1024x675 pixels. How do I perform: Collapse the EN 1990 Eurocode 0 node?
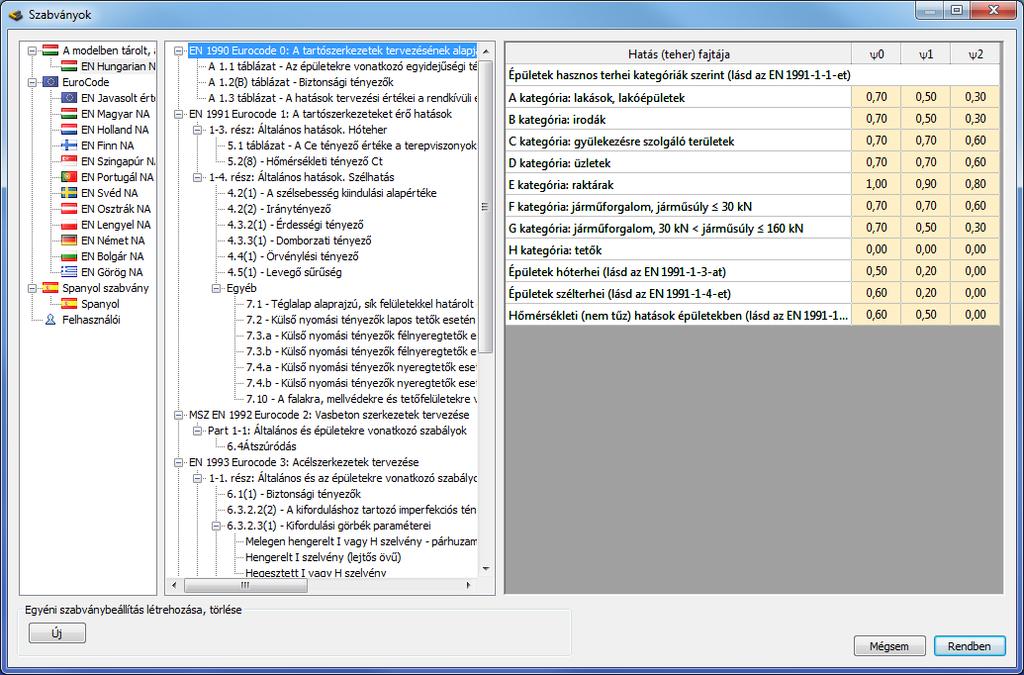coord(178,50)
